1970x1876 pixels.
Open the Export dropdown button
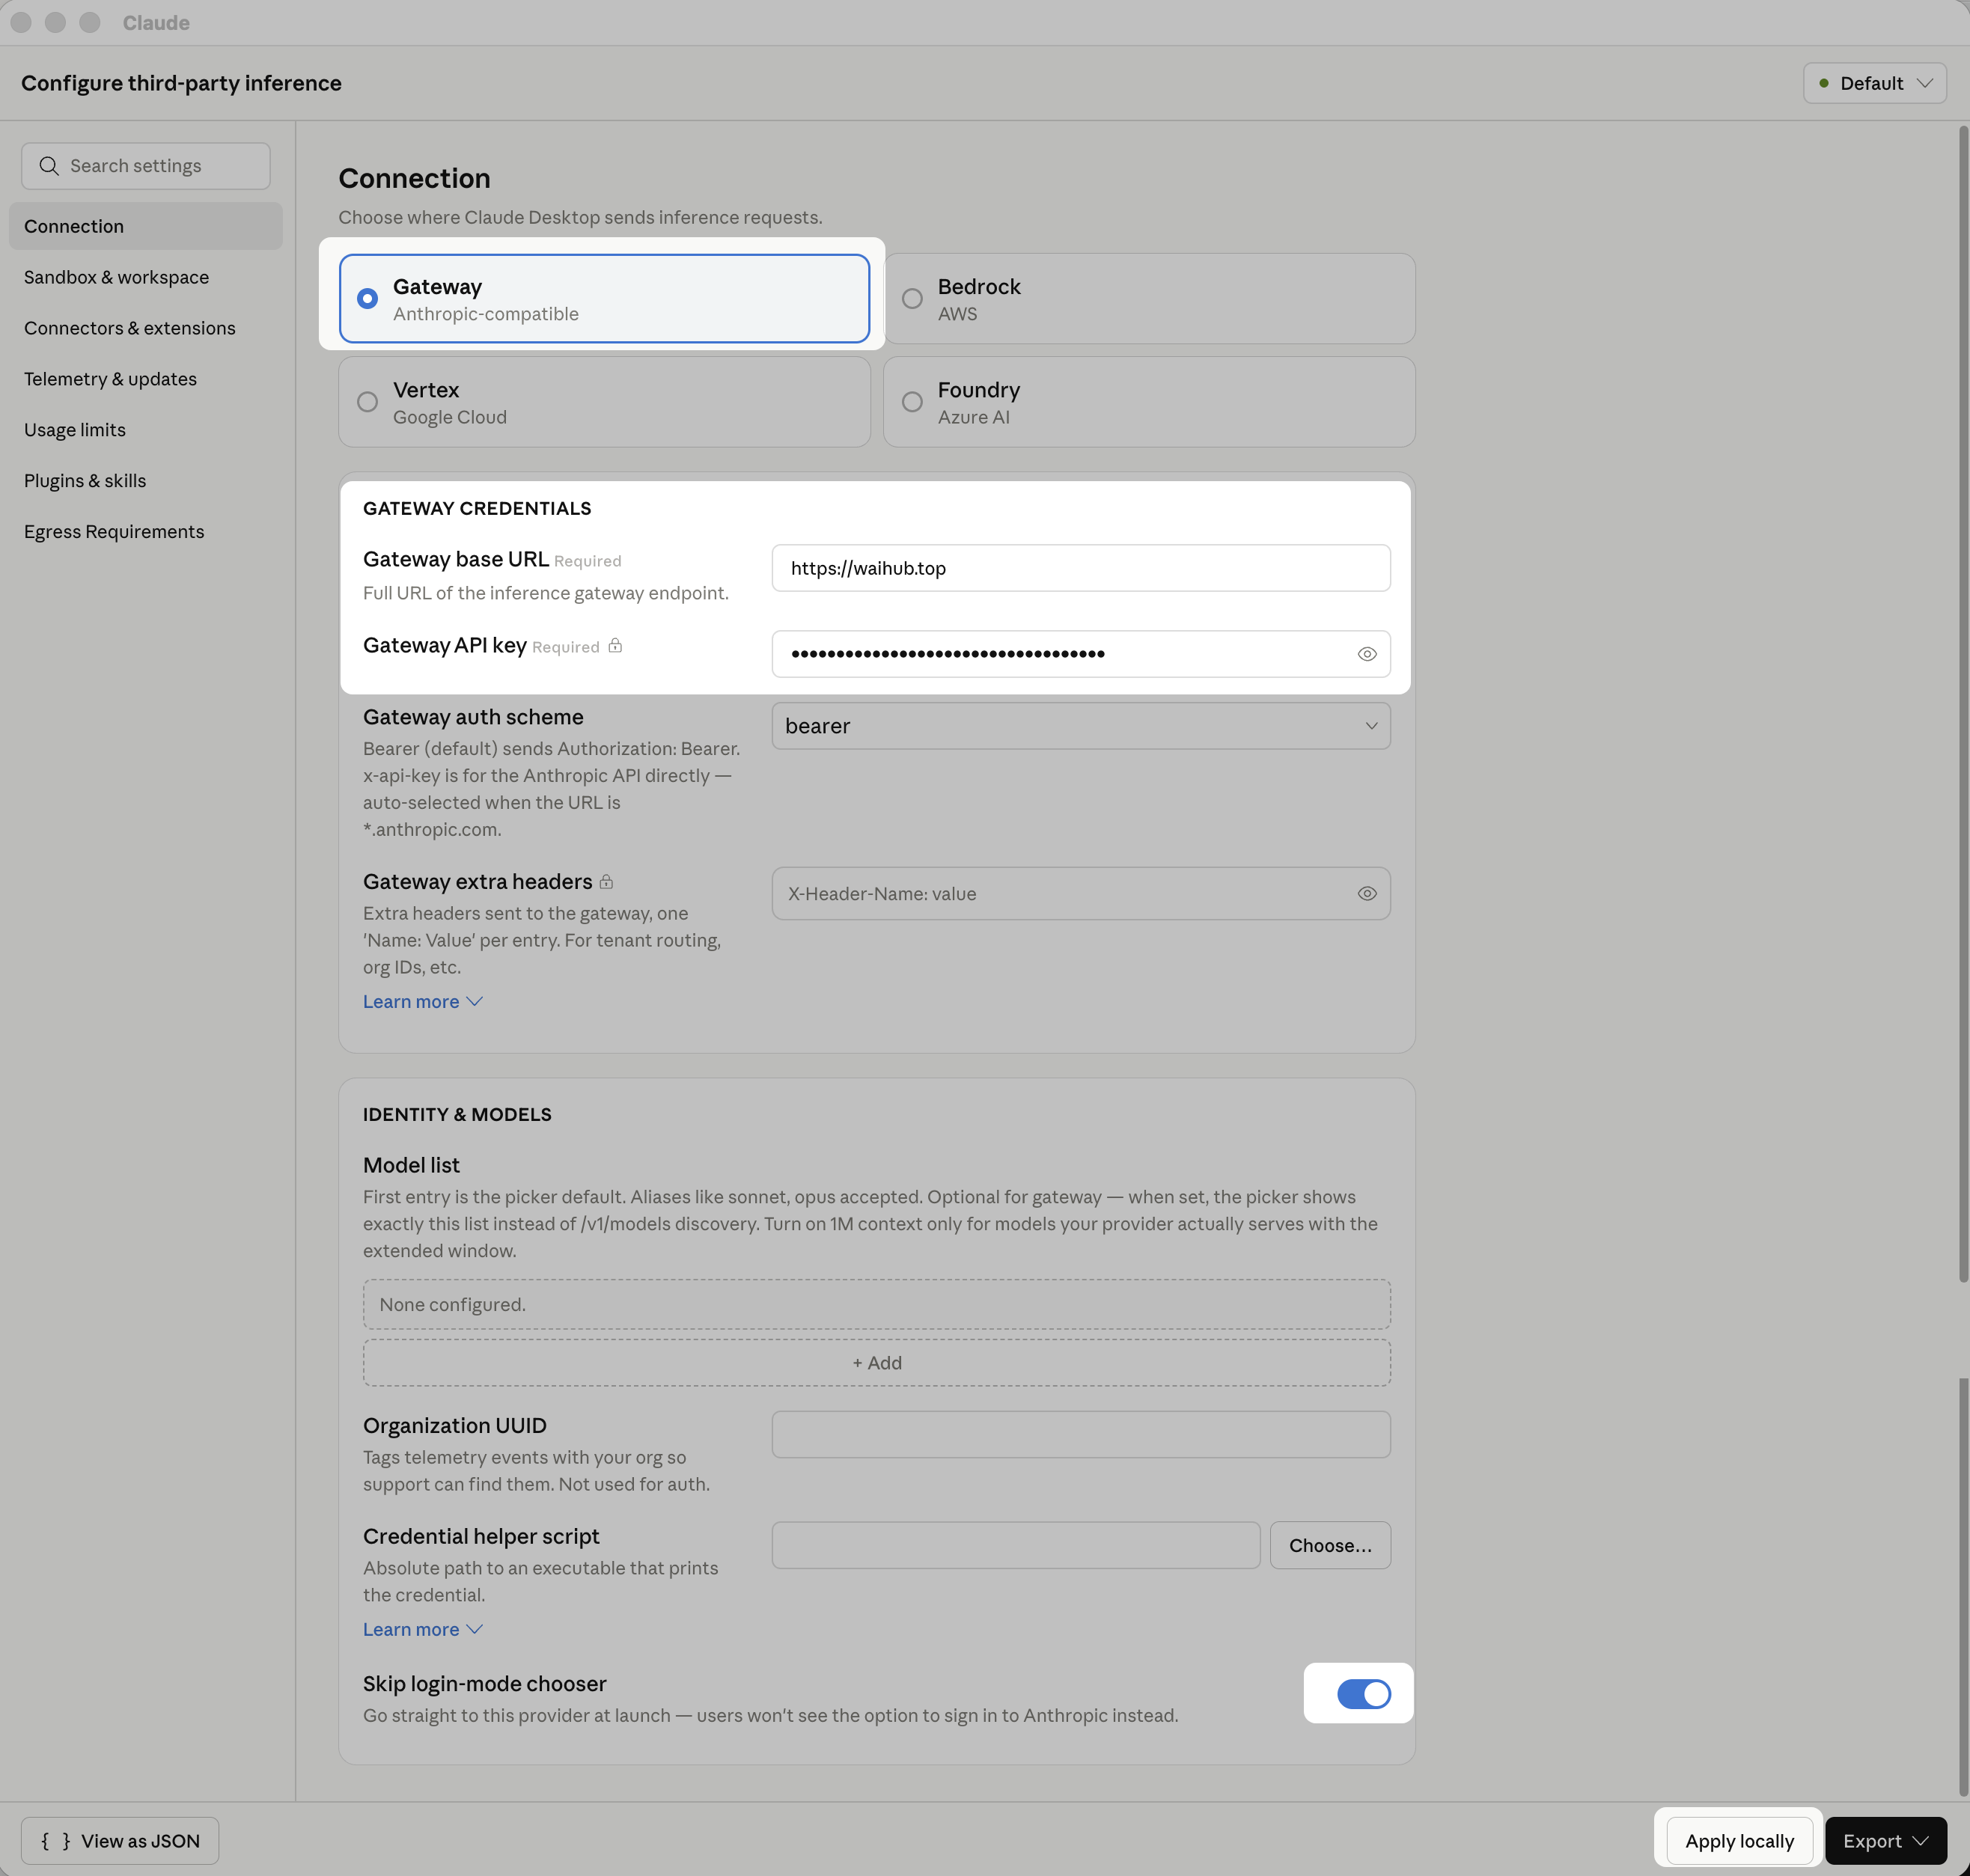[x=1885, y=1841]
